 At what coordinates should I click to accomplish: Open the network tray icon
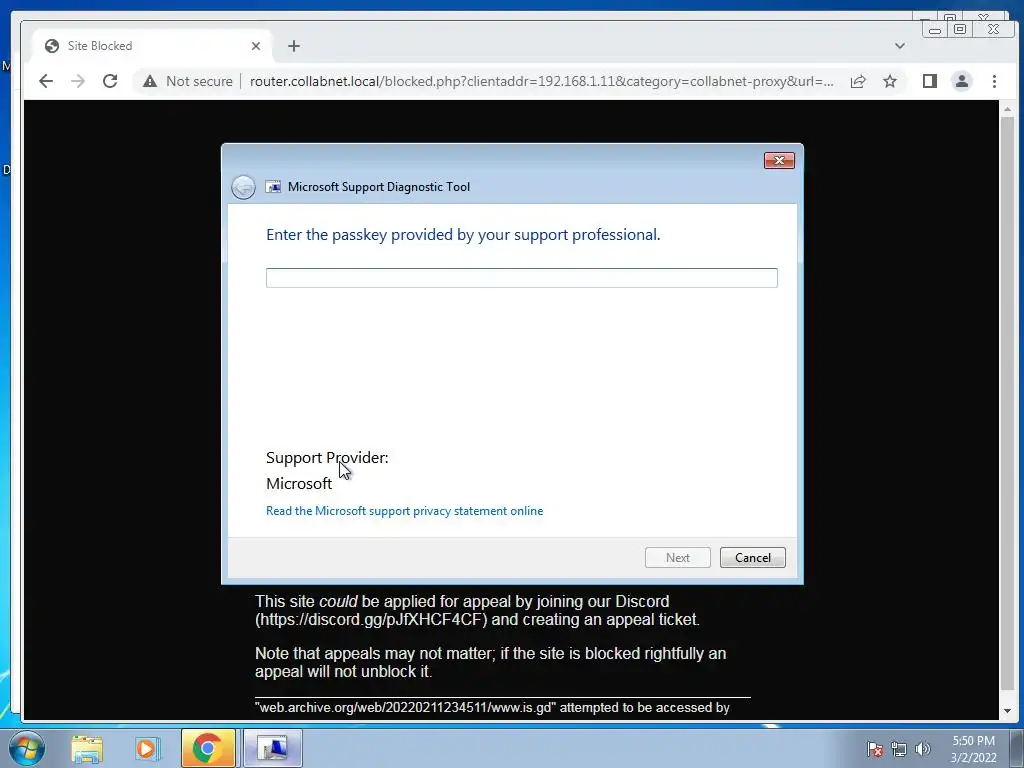click(899, 749)
